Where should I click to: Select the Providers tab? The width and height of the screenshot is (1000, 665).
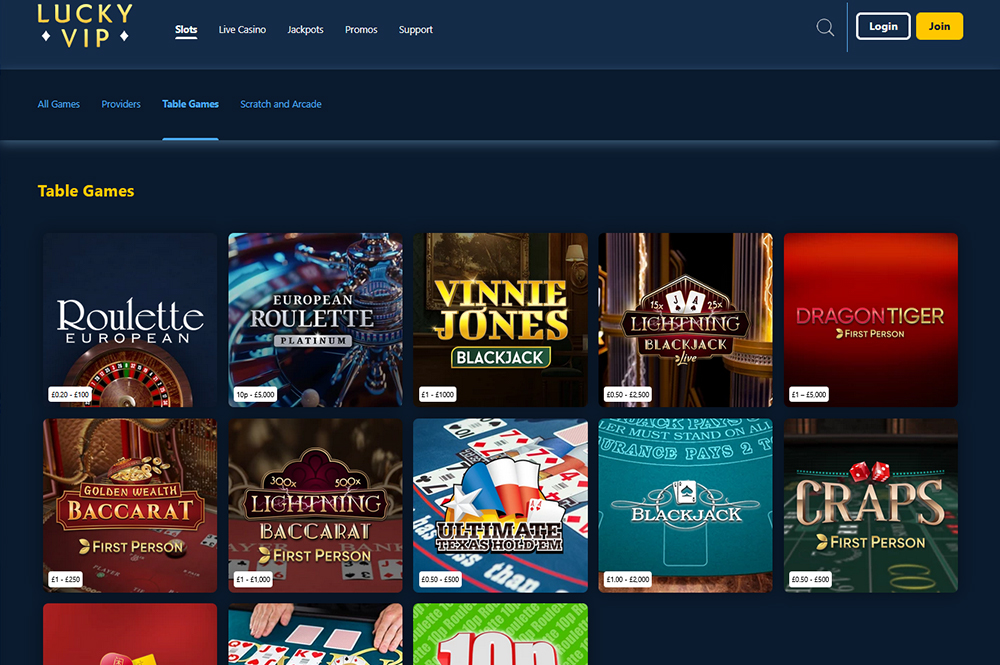point(121,104)
